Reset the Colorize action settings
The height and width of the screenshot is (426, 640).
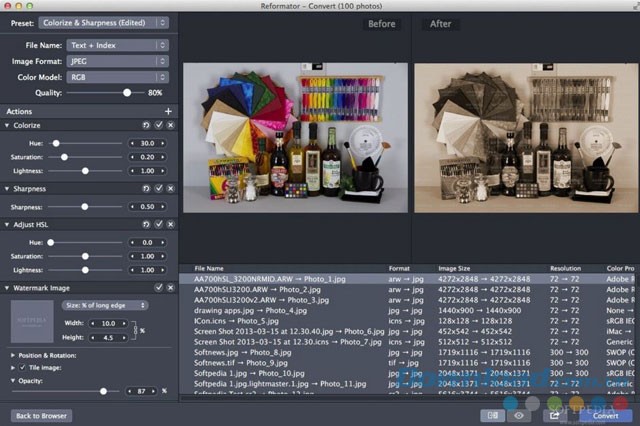click(x=147, y=125)
